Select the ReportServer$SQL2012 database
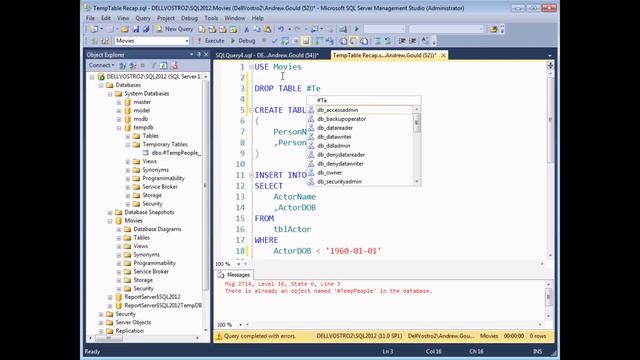 tap(152, 297)
